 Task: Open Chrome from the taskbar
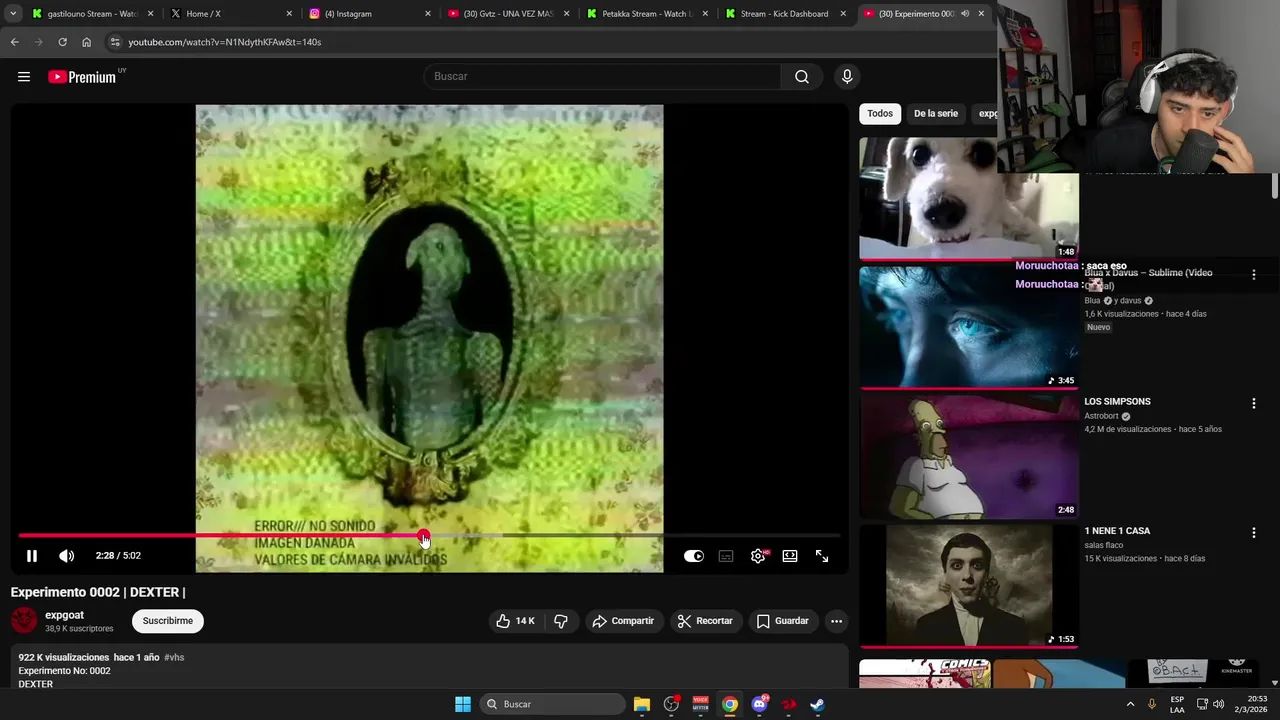point(730,704)
